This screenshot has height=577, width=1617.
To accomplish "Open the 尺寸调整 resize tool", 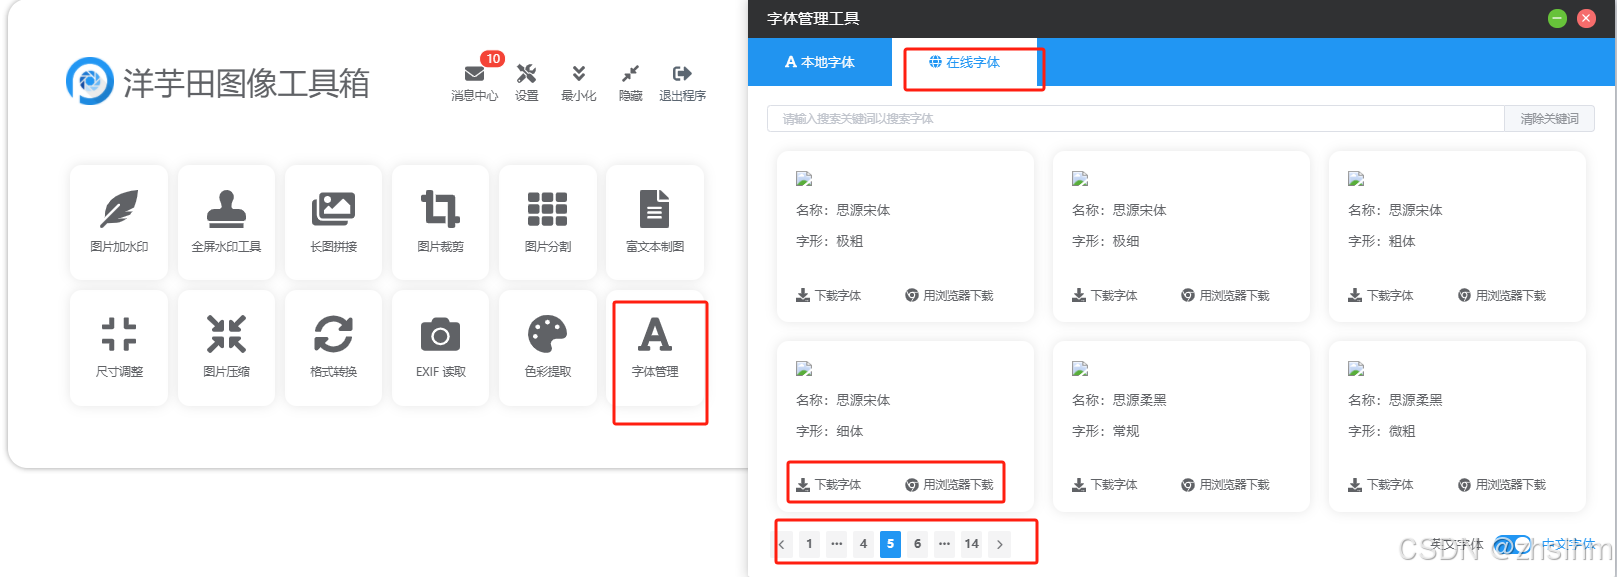I will click(119, 347).
